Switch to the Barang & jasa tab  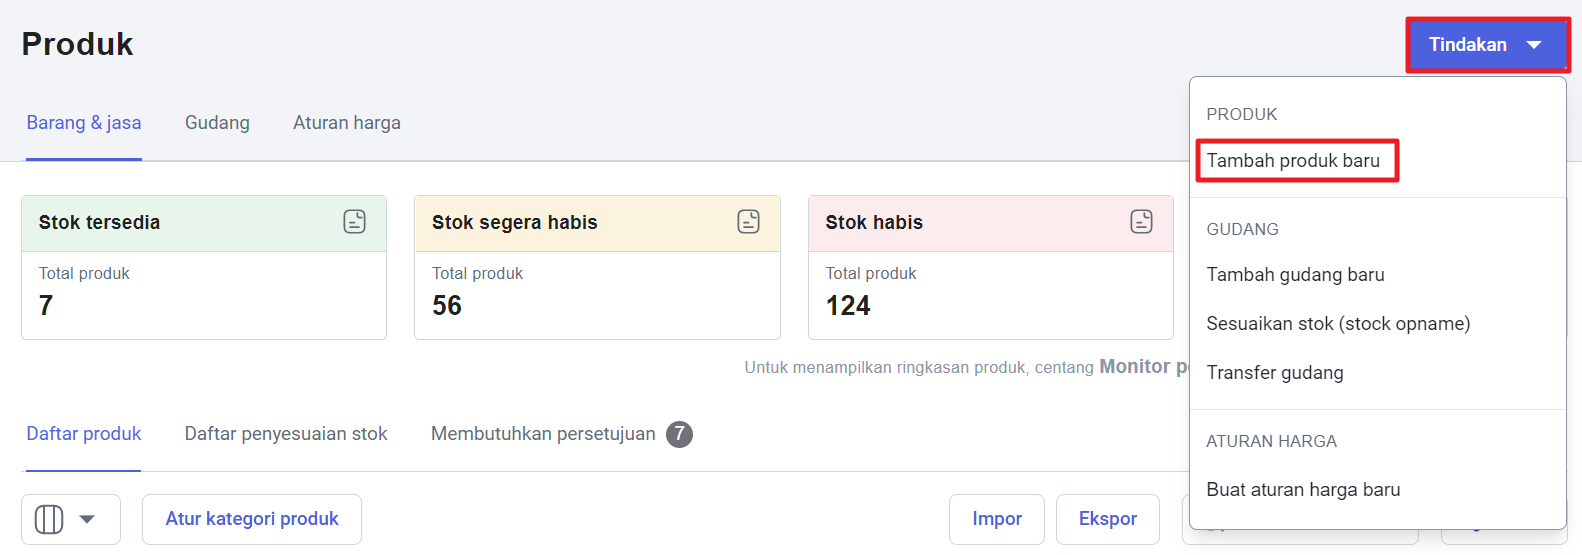click(x=84, y=123)
